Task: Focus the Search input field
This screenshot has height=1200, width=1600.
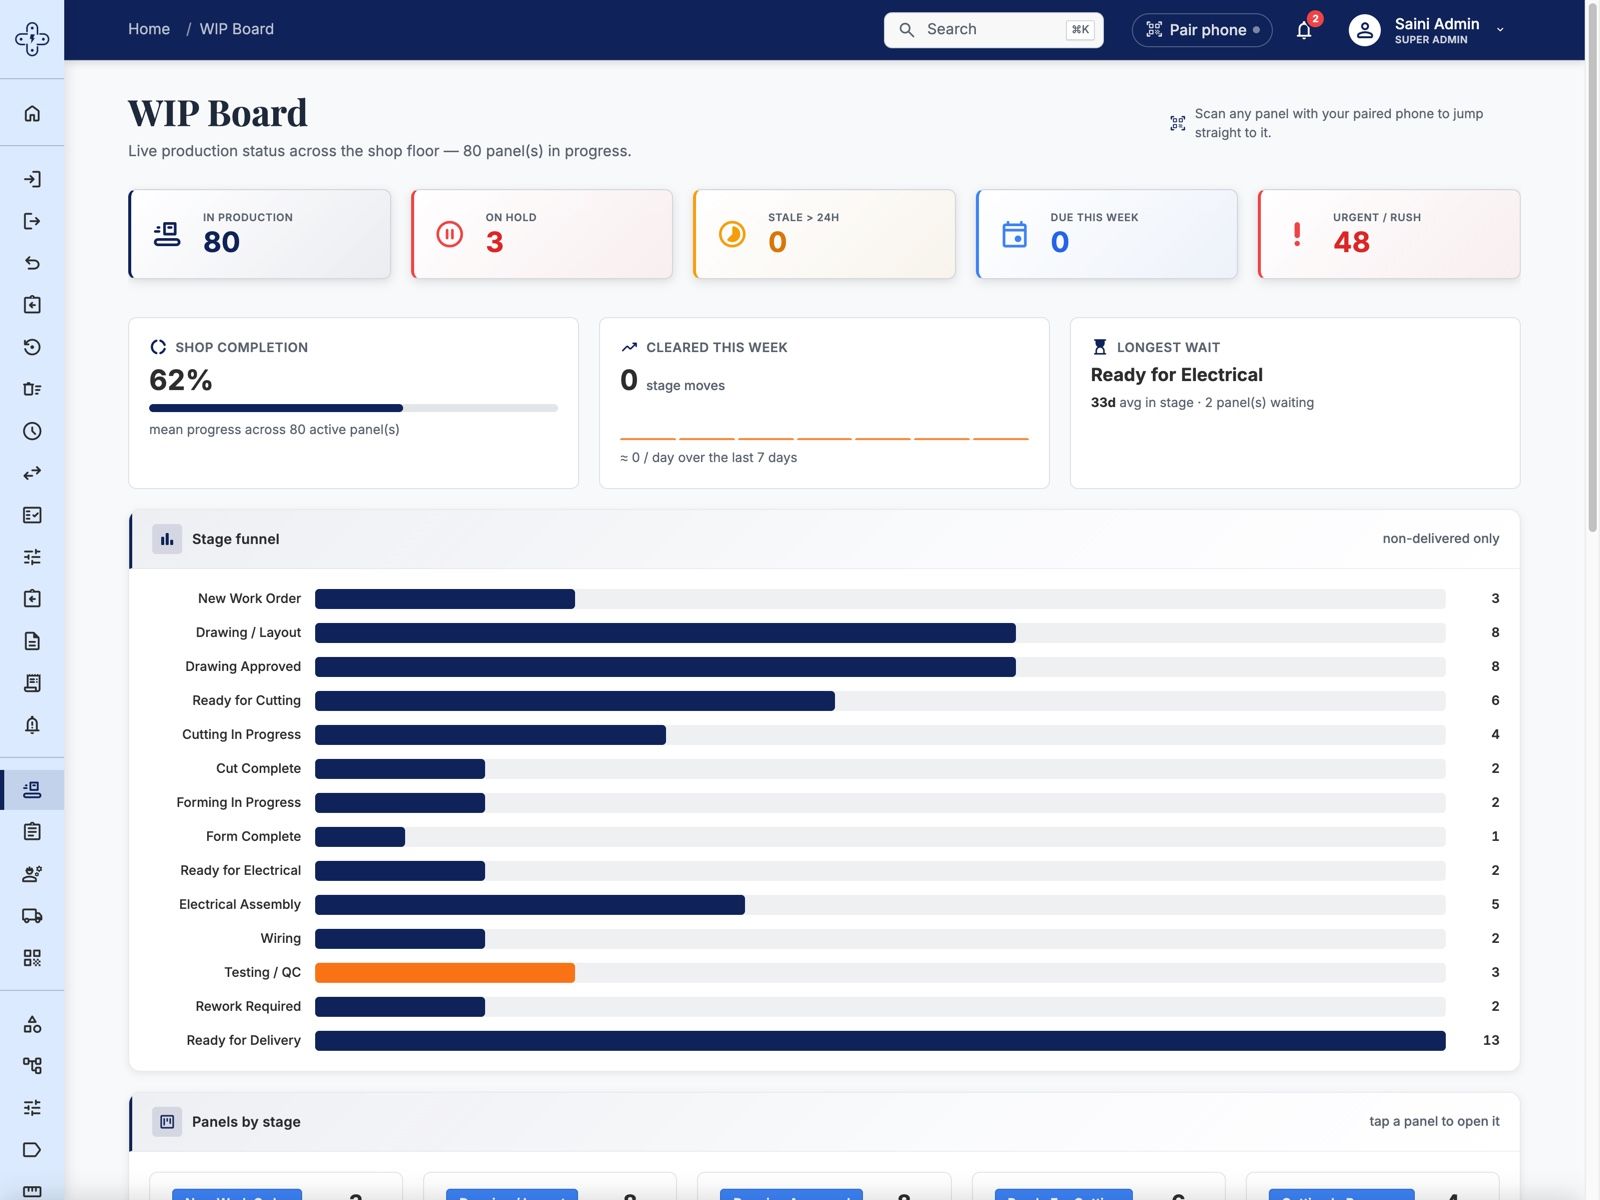Action: coord(994,30)
